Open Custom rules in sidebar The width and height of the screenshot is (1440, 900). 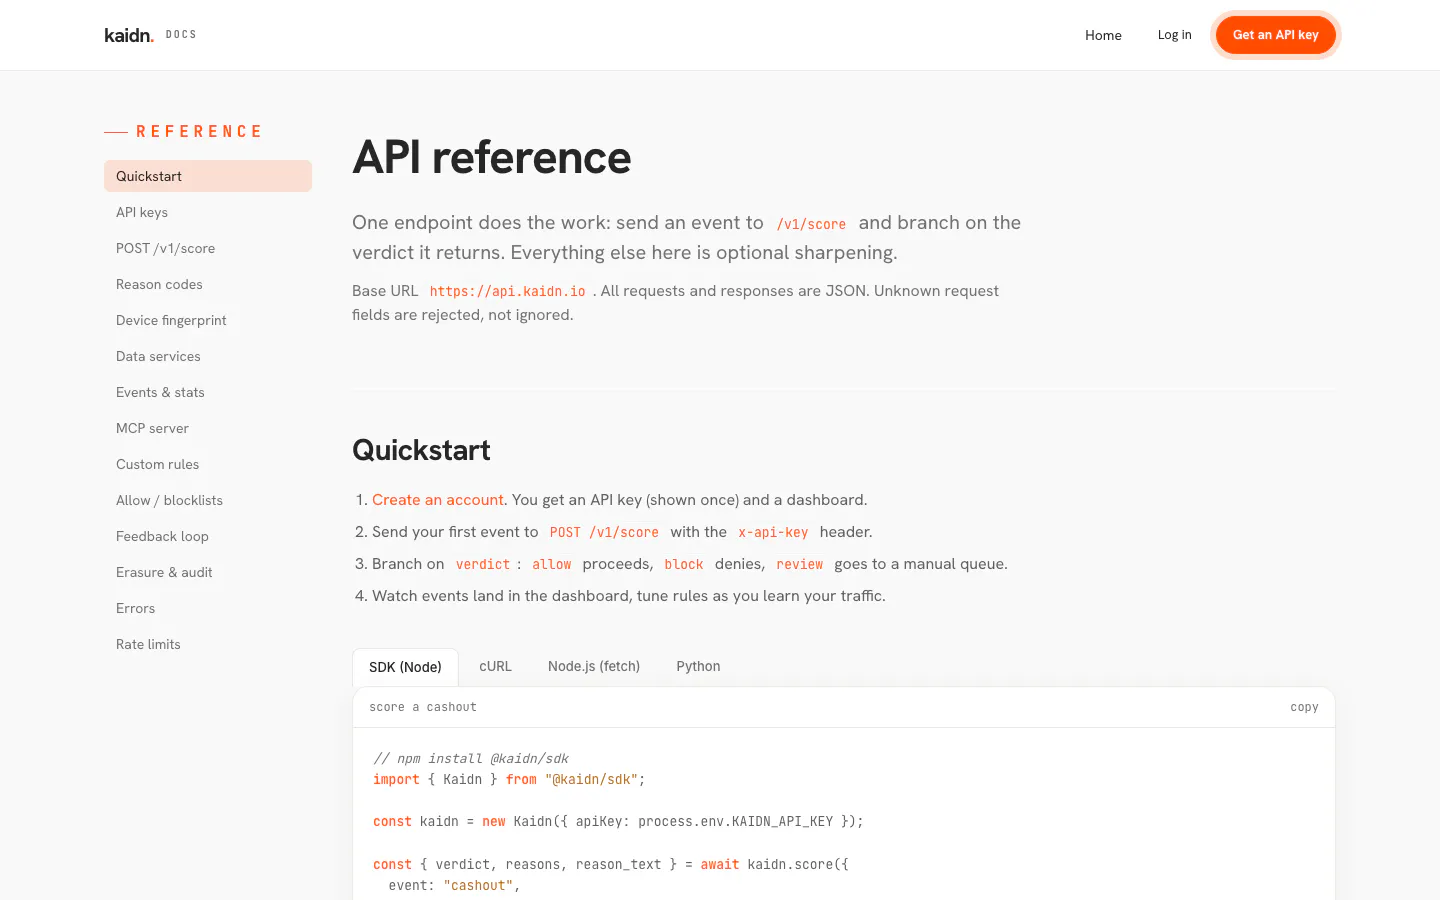[x=208, y=464]
